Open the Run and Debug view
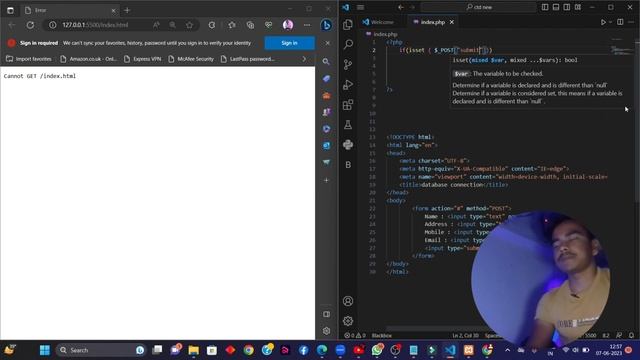The image size is (640, 360). coord(348,84)
